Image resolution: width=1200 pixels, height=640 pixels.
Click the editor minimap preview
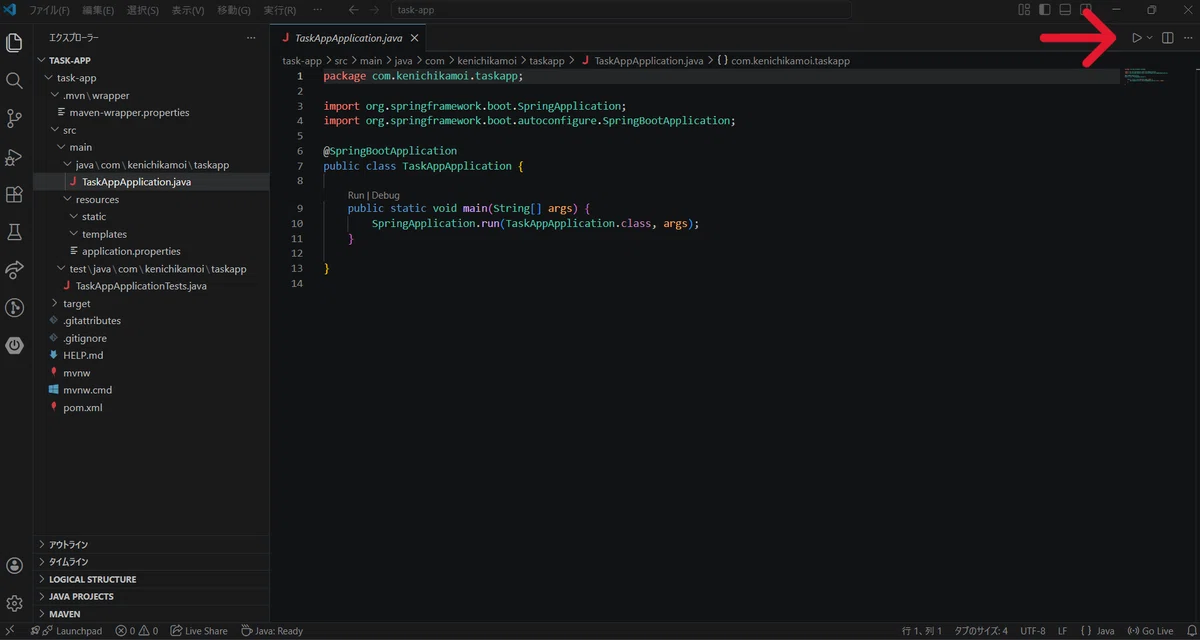pos(1146,74)
